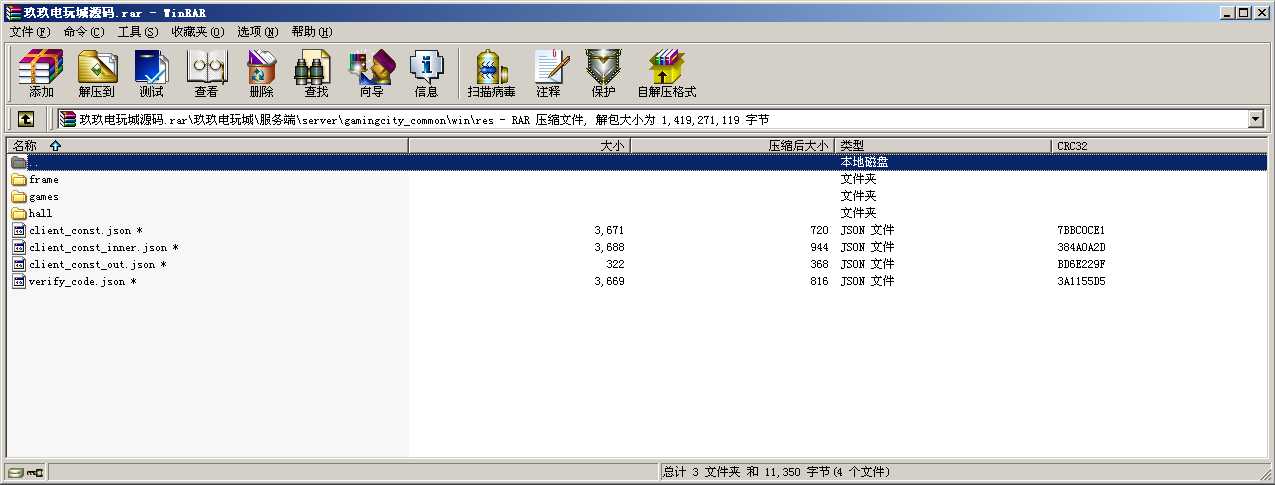Click the 自解压格式 (SFX) toolbar icon
The image size is (1275, 485).
coord(667,74)
